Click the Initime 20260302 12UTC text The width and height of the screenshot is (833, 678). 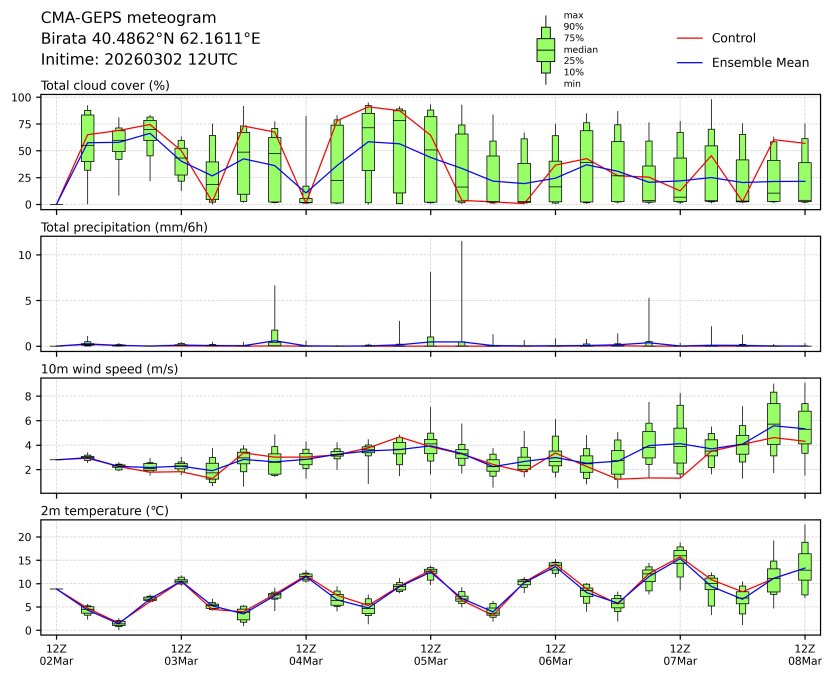(139, 59)
